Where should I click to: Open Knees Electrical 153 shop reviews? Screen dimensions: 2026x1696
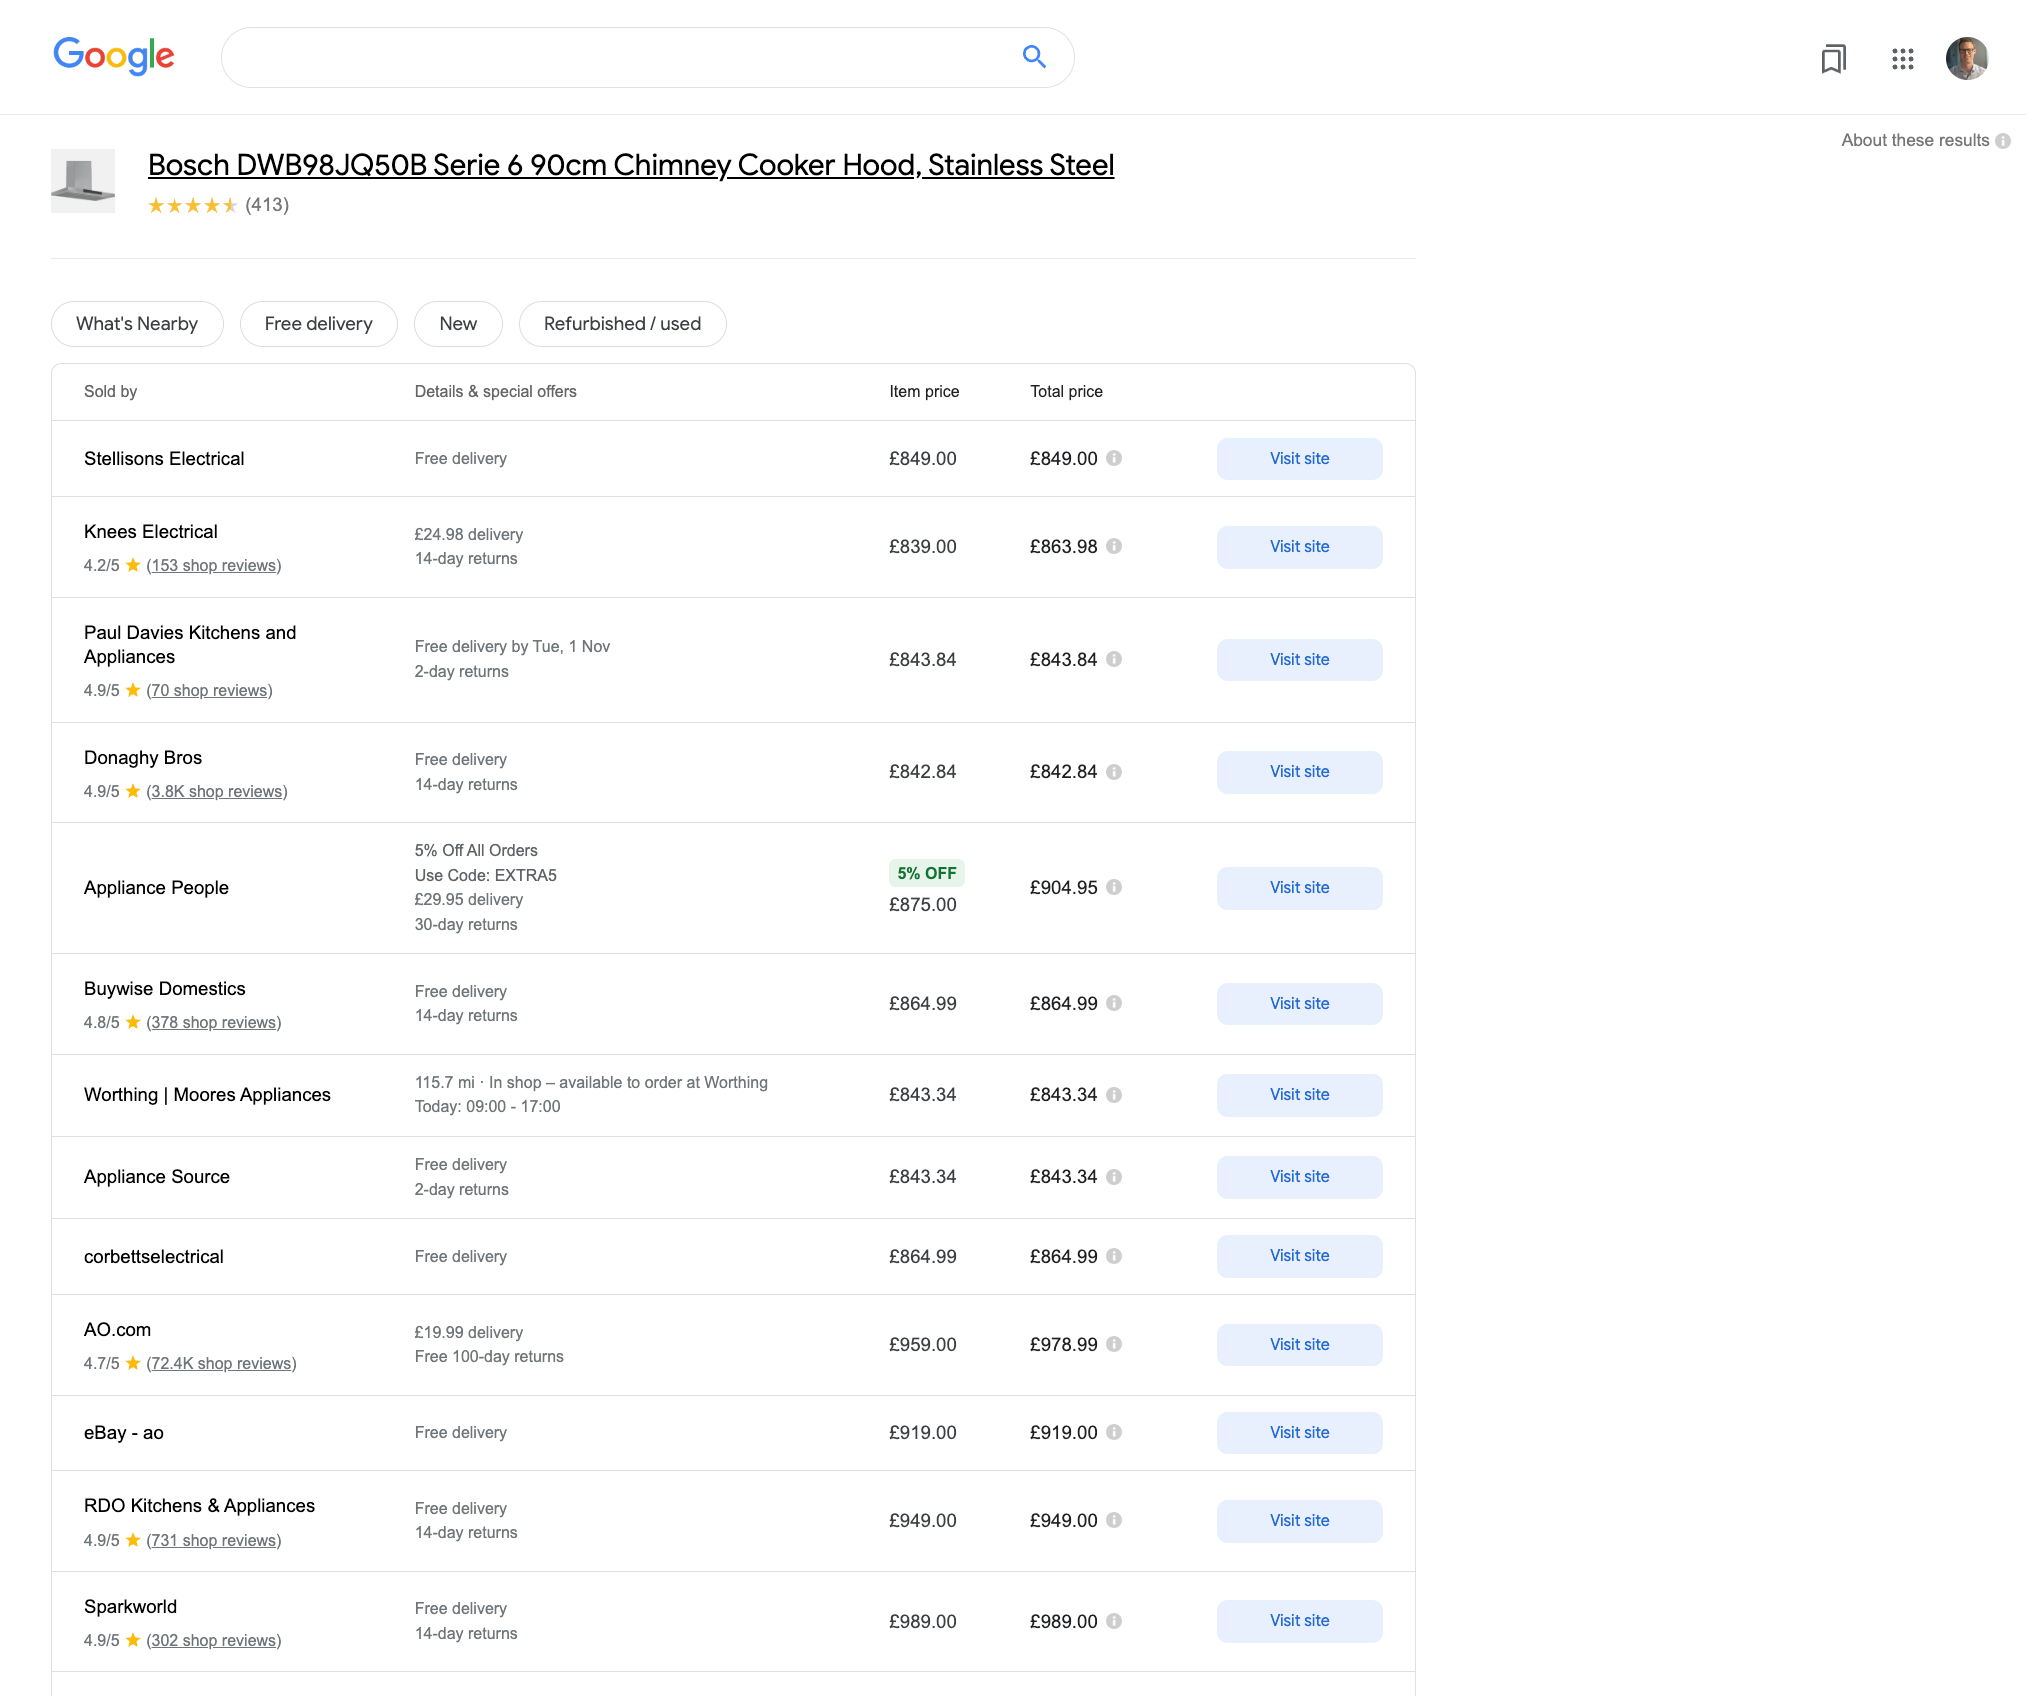[214, 566]
